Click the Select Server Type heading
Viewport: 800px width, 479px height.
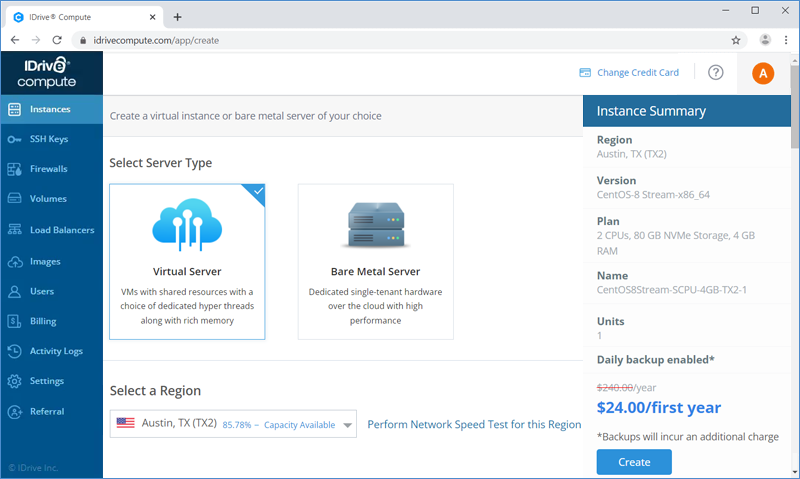pyautogui.click(x=161, y=163)
